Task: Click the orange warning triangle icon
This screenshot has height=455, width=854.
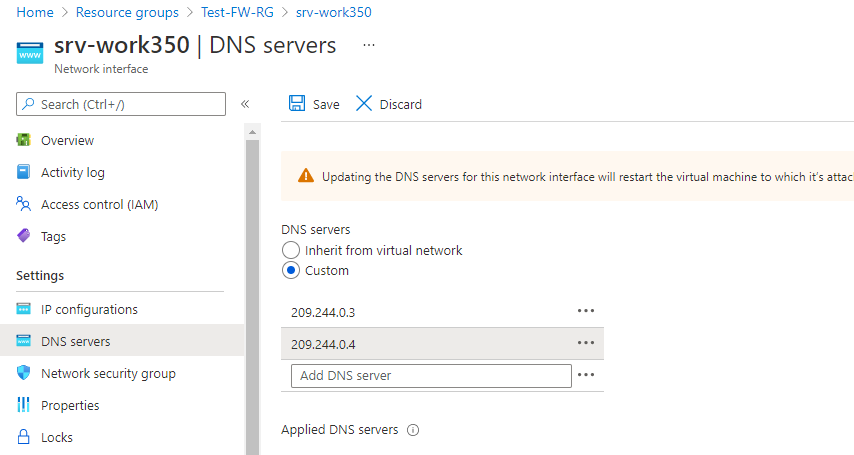Action: [306, 175]
